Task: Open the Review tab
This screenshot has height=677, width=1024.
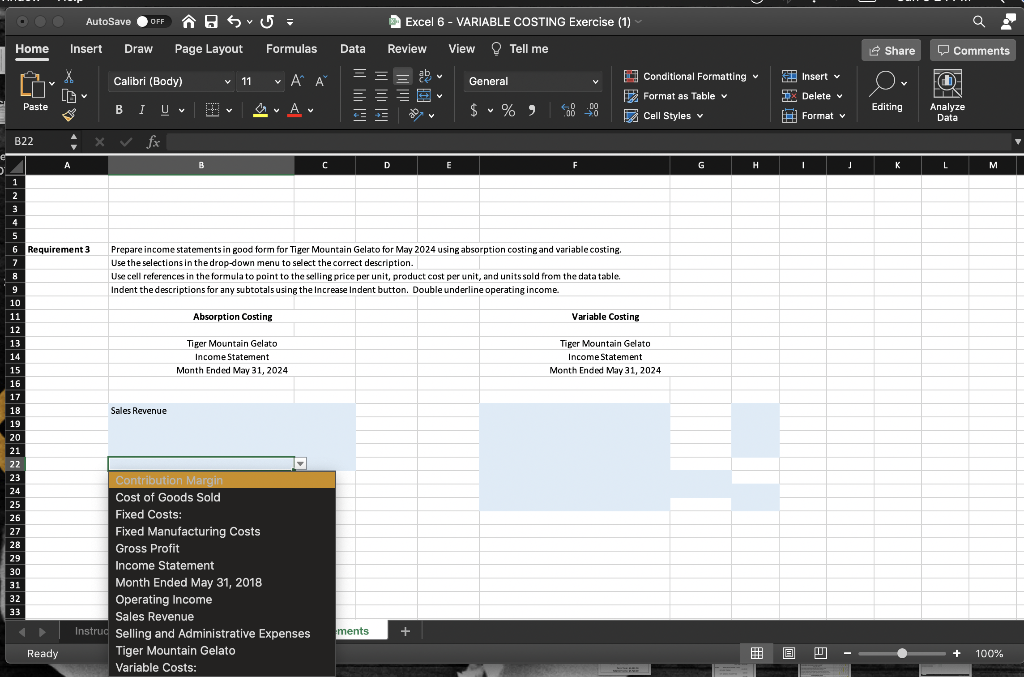Action: click(407, 49)
